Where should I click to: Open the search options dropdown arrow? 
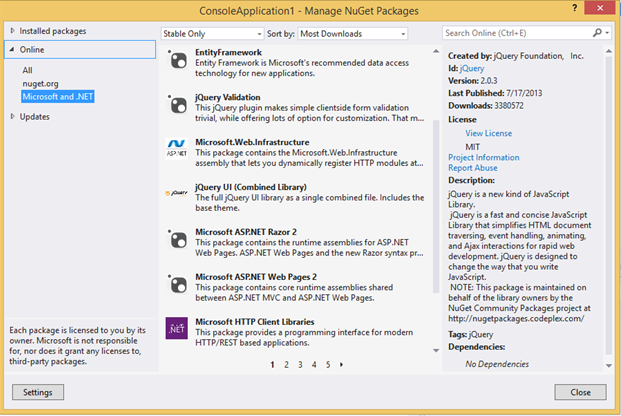click(x=607, y=33)
